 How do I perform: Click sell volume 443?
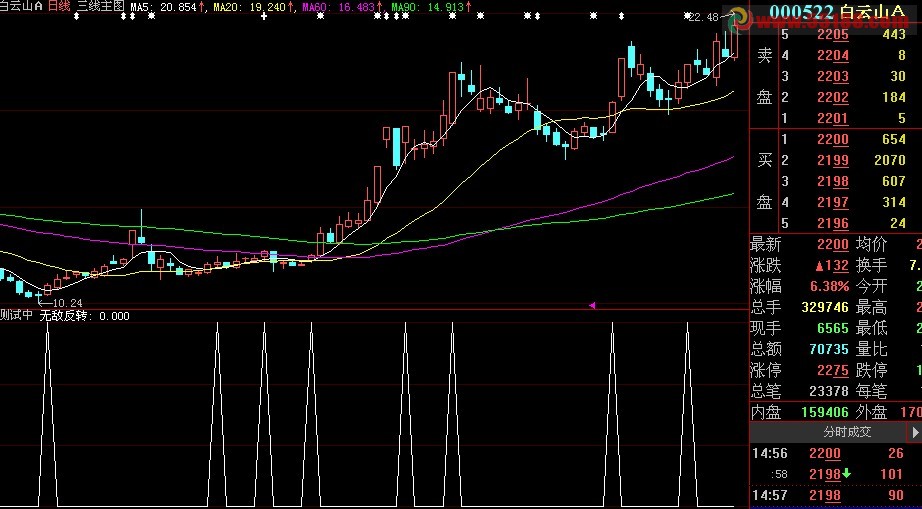894,35
